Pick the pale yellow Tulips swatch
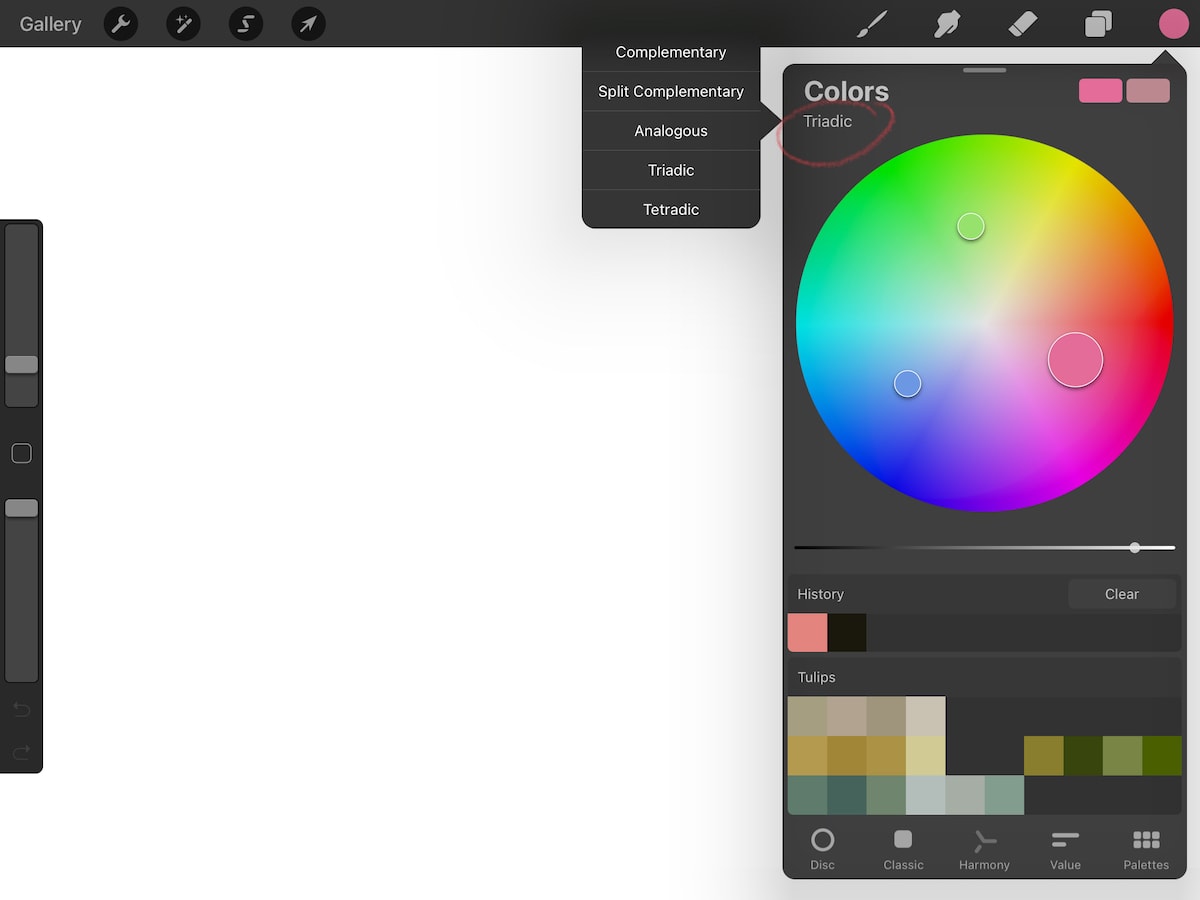 pos(926,756)
